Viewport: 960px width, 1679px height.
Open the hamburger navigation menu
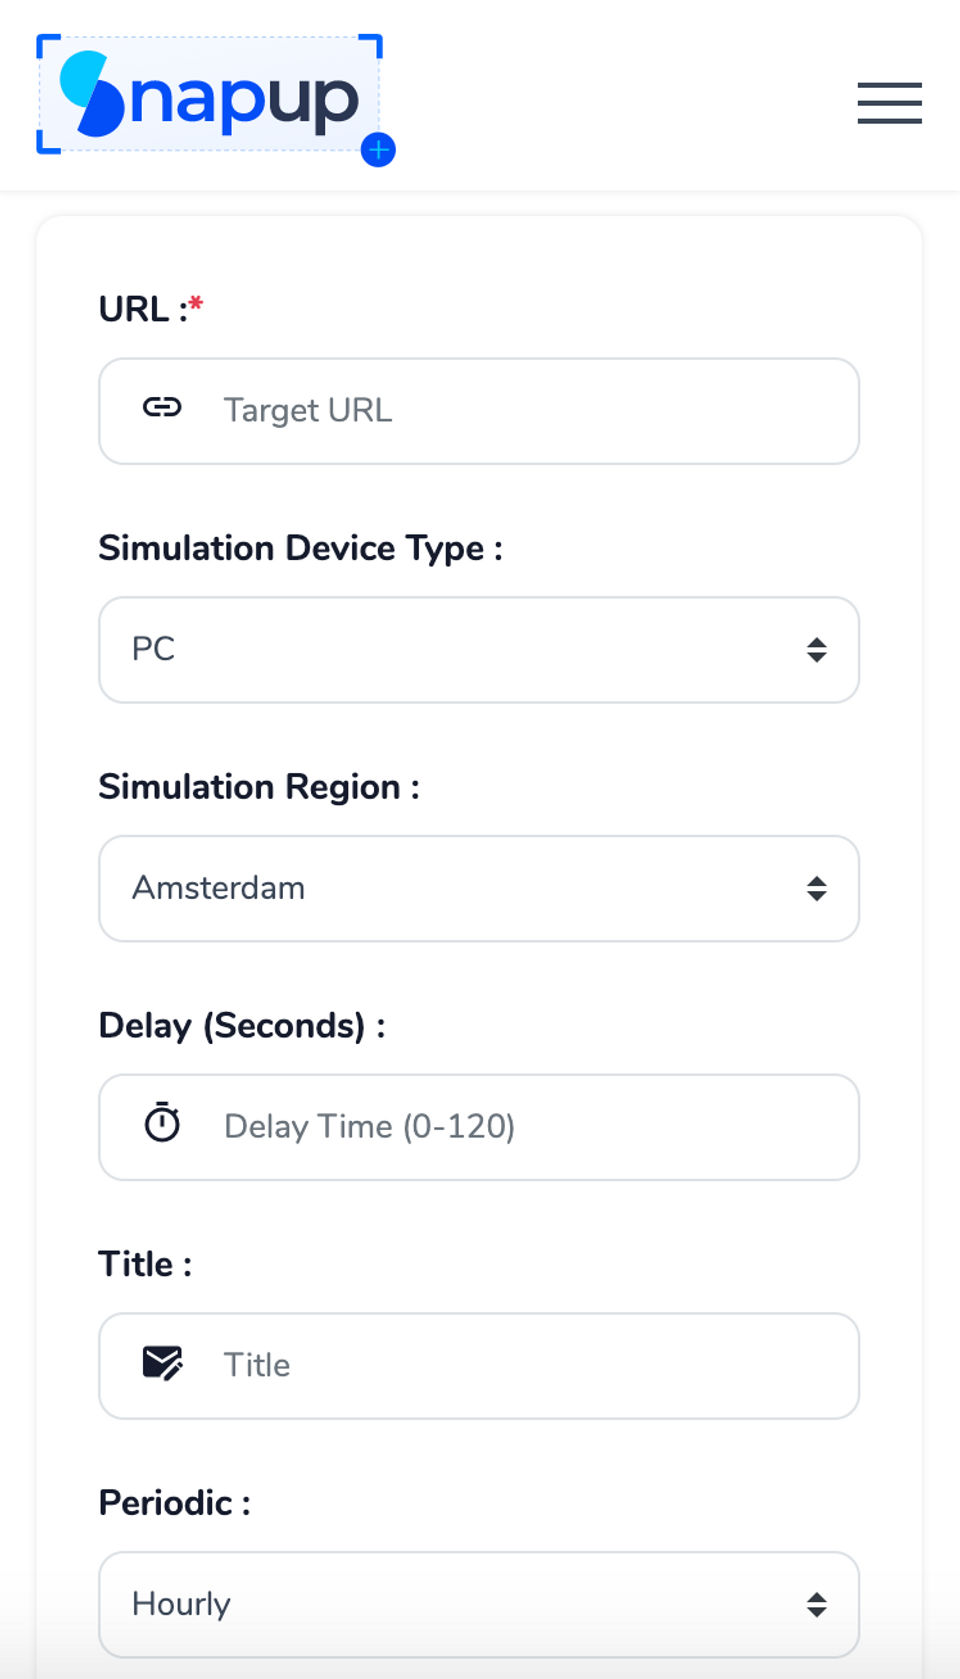889,103
